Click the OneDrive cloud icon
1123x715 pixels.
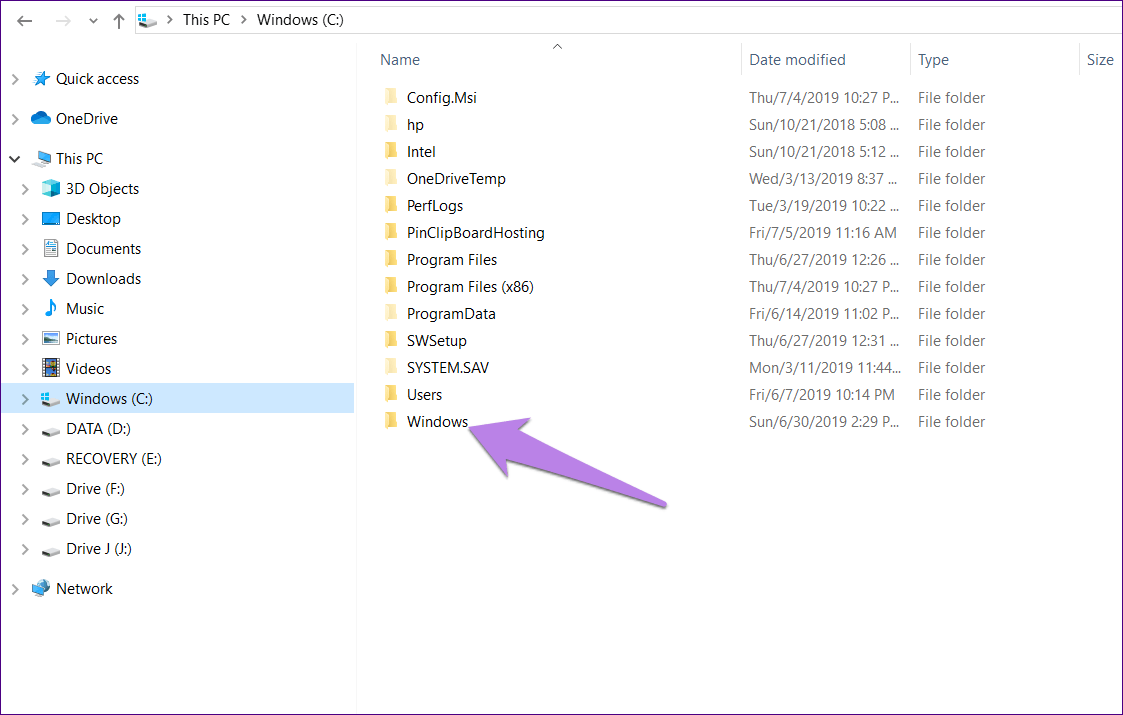[x=41, y=117]
